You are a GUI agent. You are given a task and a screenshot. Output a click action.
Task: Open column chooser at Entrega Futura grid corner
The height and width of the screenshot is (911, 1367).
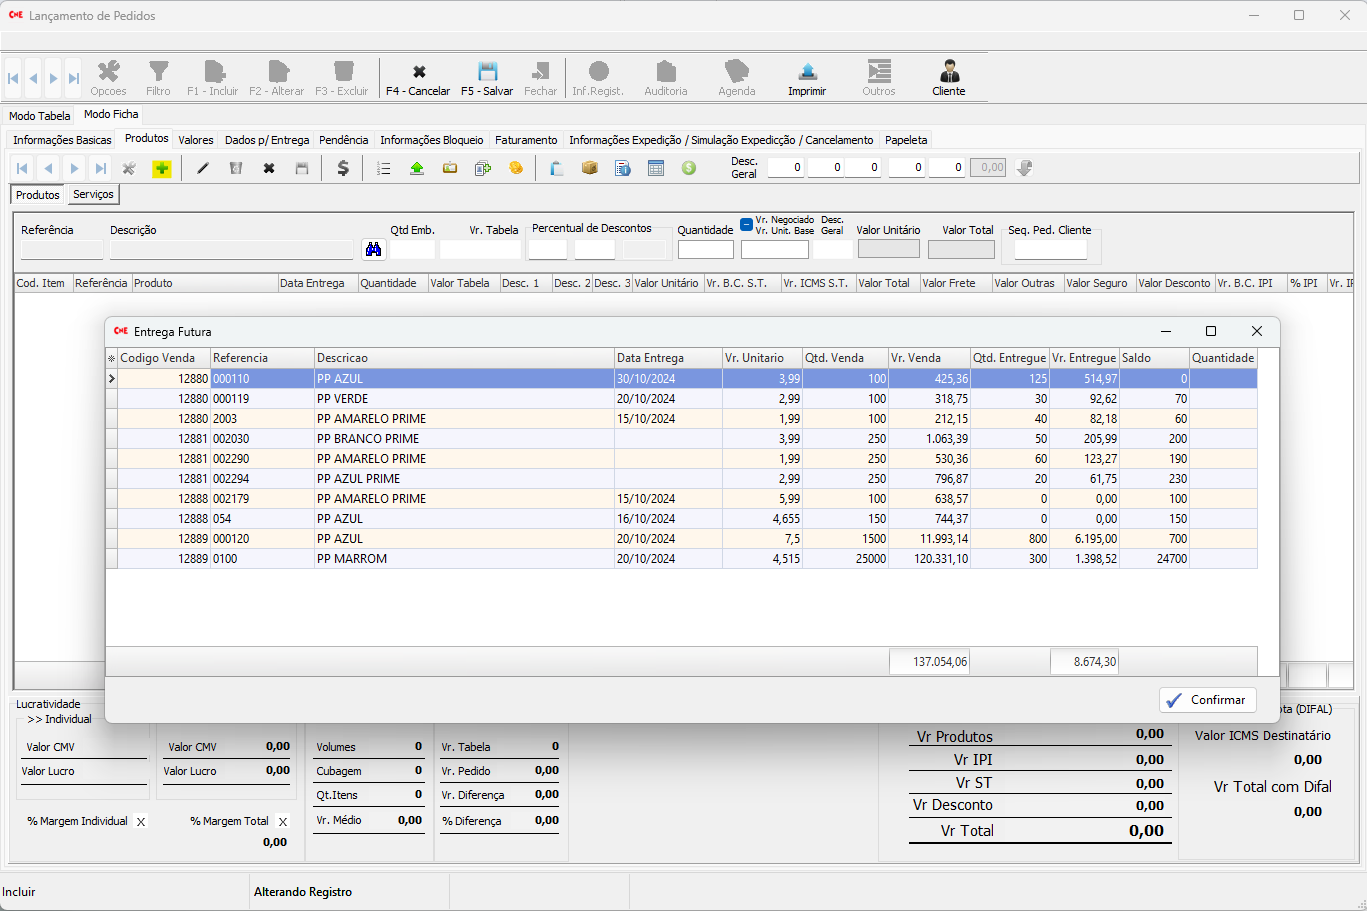tap(111, 358)
